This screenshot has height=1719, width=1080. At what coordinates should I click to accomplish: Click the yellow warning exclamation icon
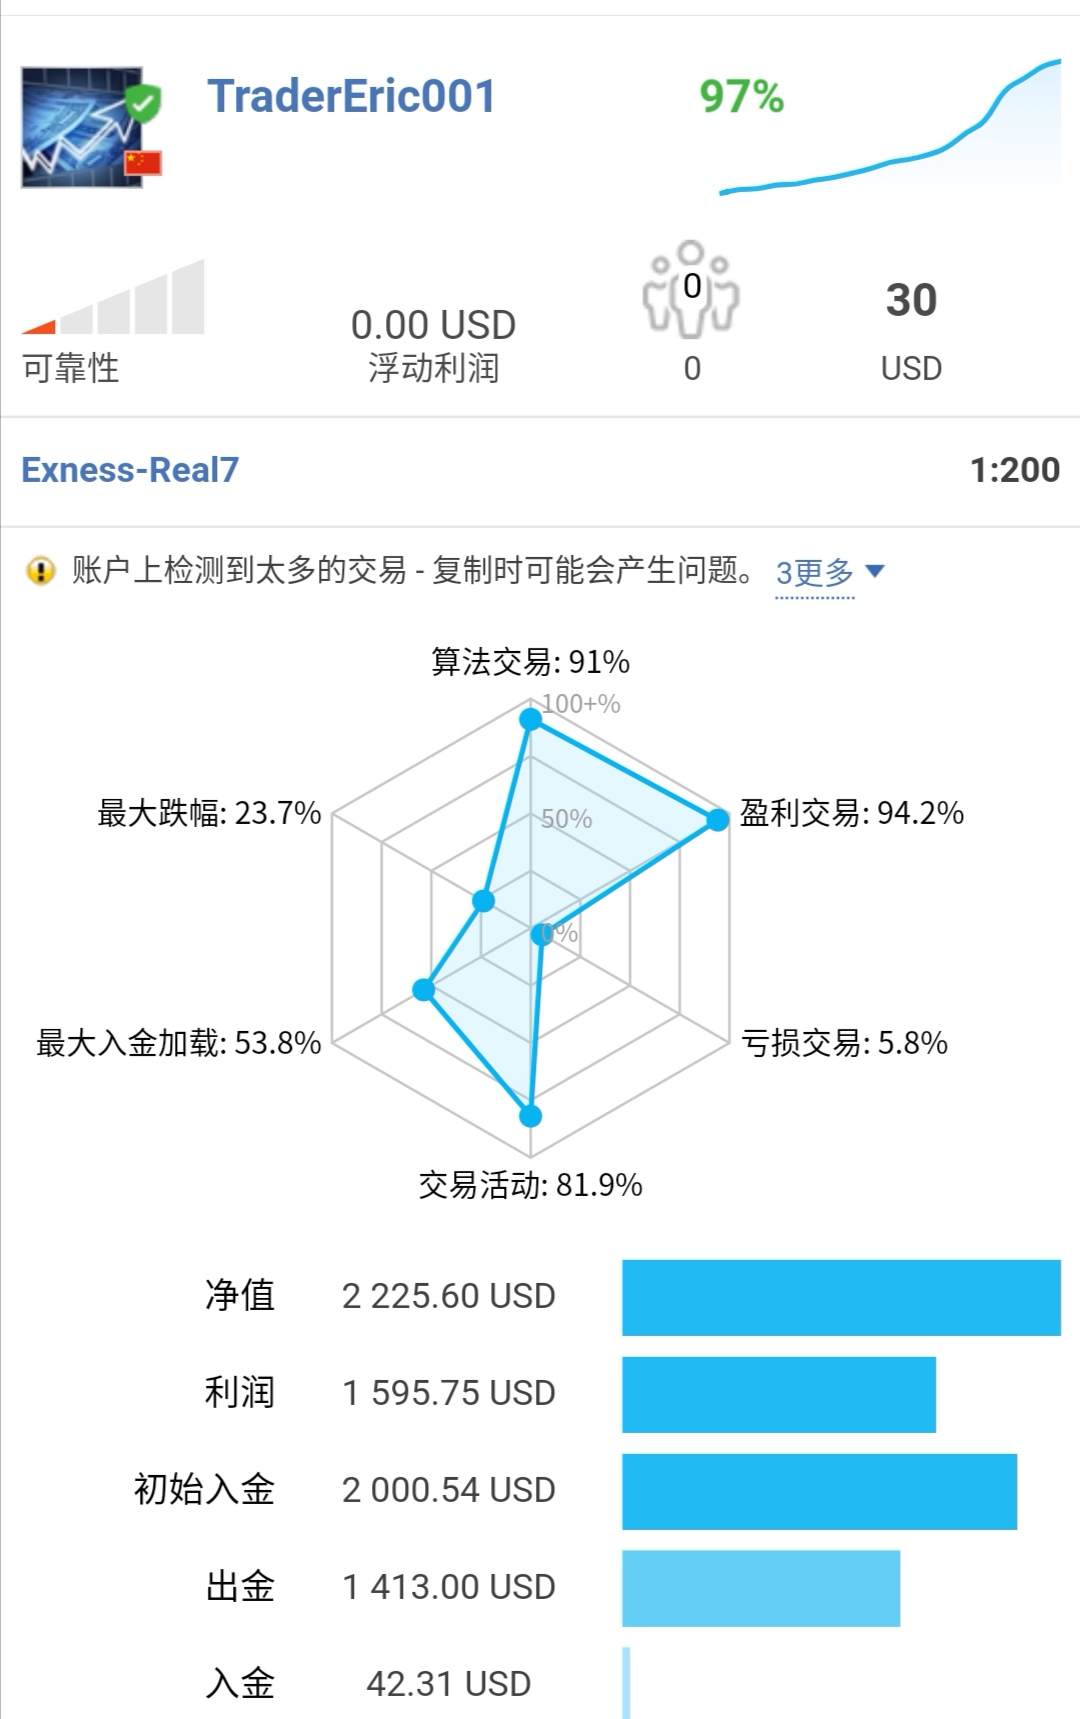(40, 571)
